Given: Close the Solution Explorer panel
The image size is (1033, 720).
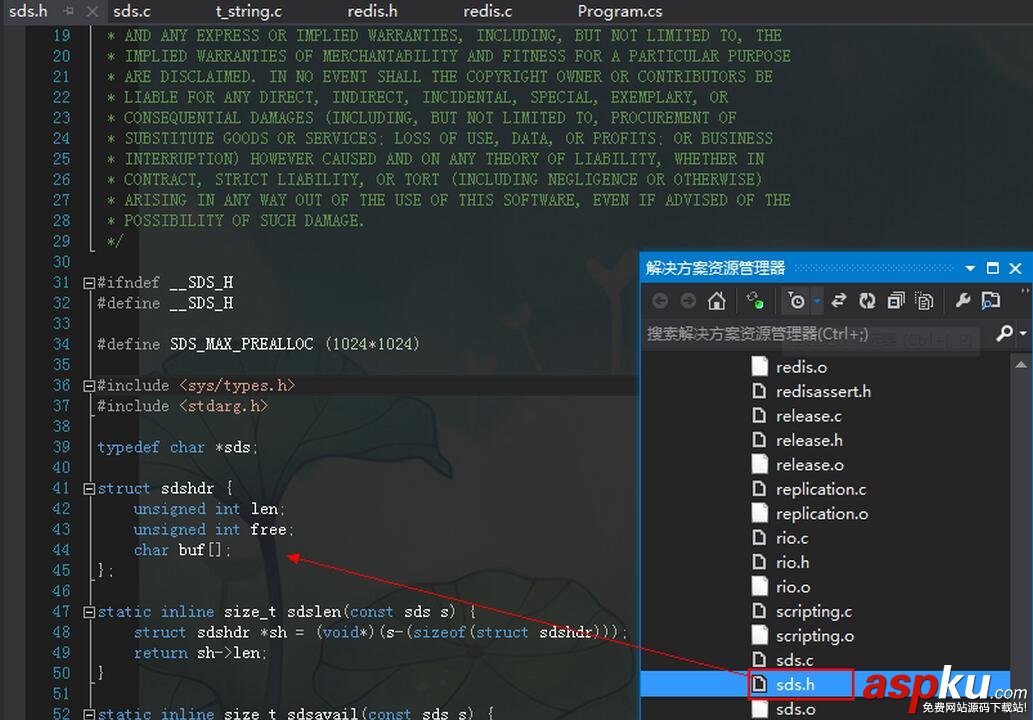Looking at the screenshot, I should pyautogui.click(x=1015, y=268).
